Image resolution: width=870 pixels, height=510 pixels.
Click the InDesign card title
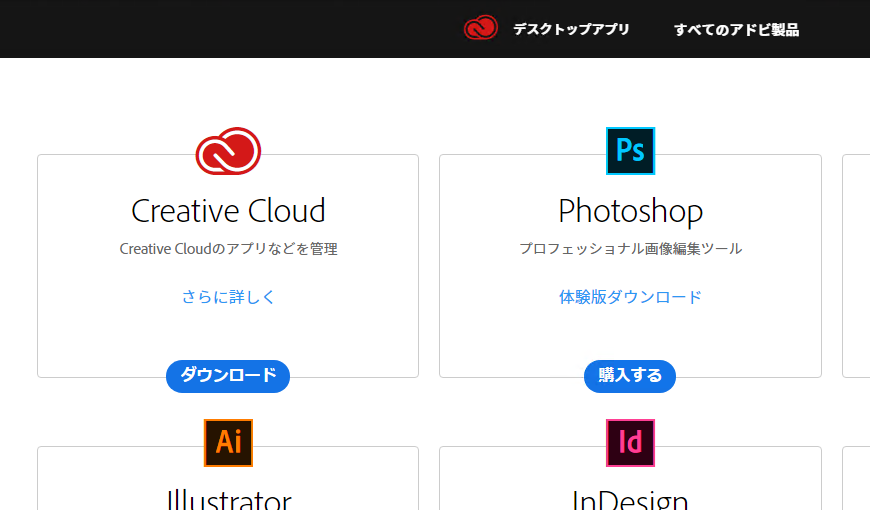coord(630,499)
